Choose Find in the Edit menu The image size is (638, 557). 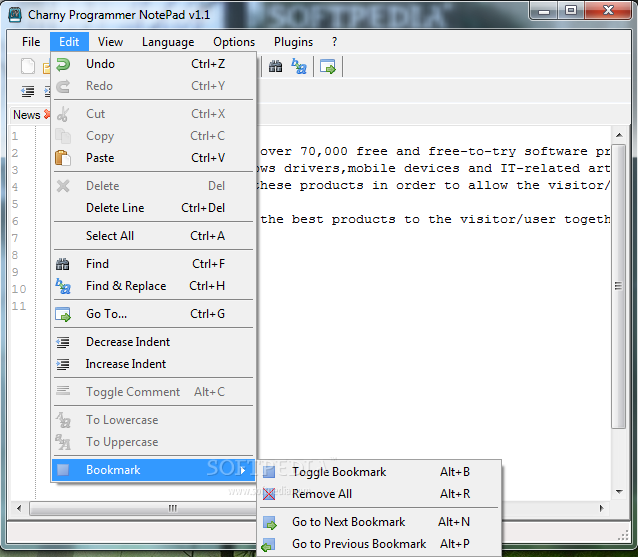point(153,264)
